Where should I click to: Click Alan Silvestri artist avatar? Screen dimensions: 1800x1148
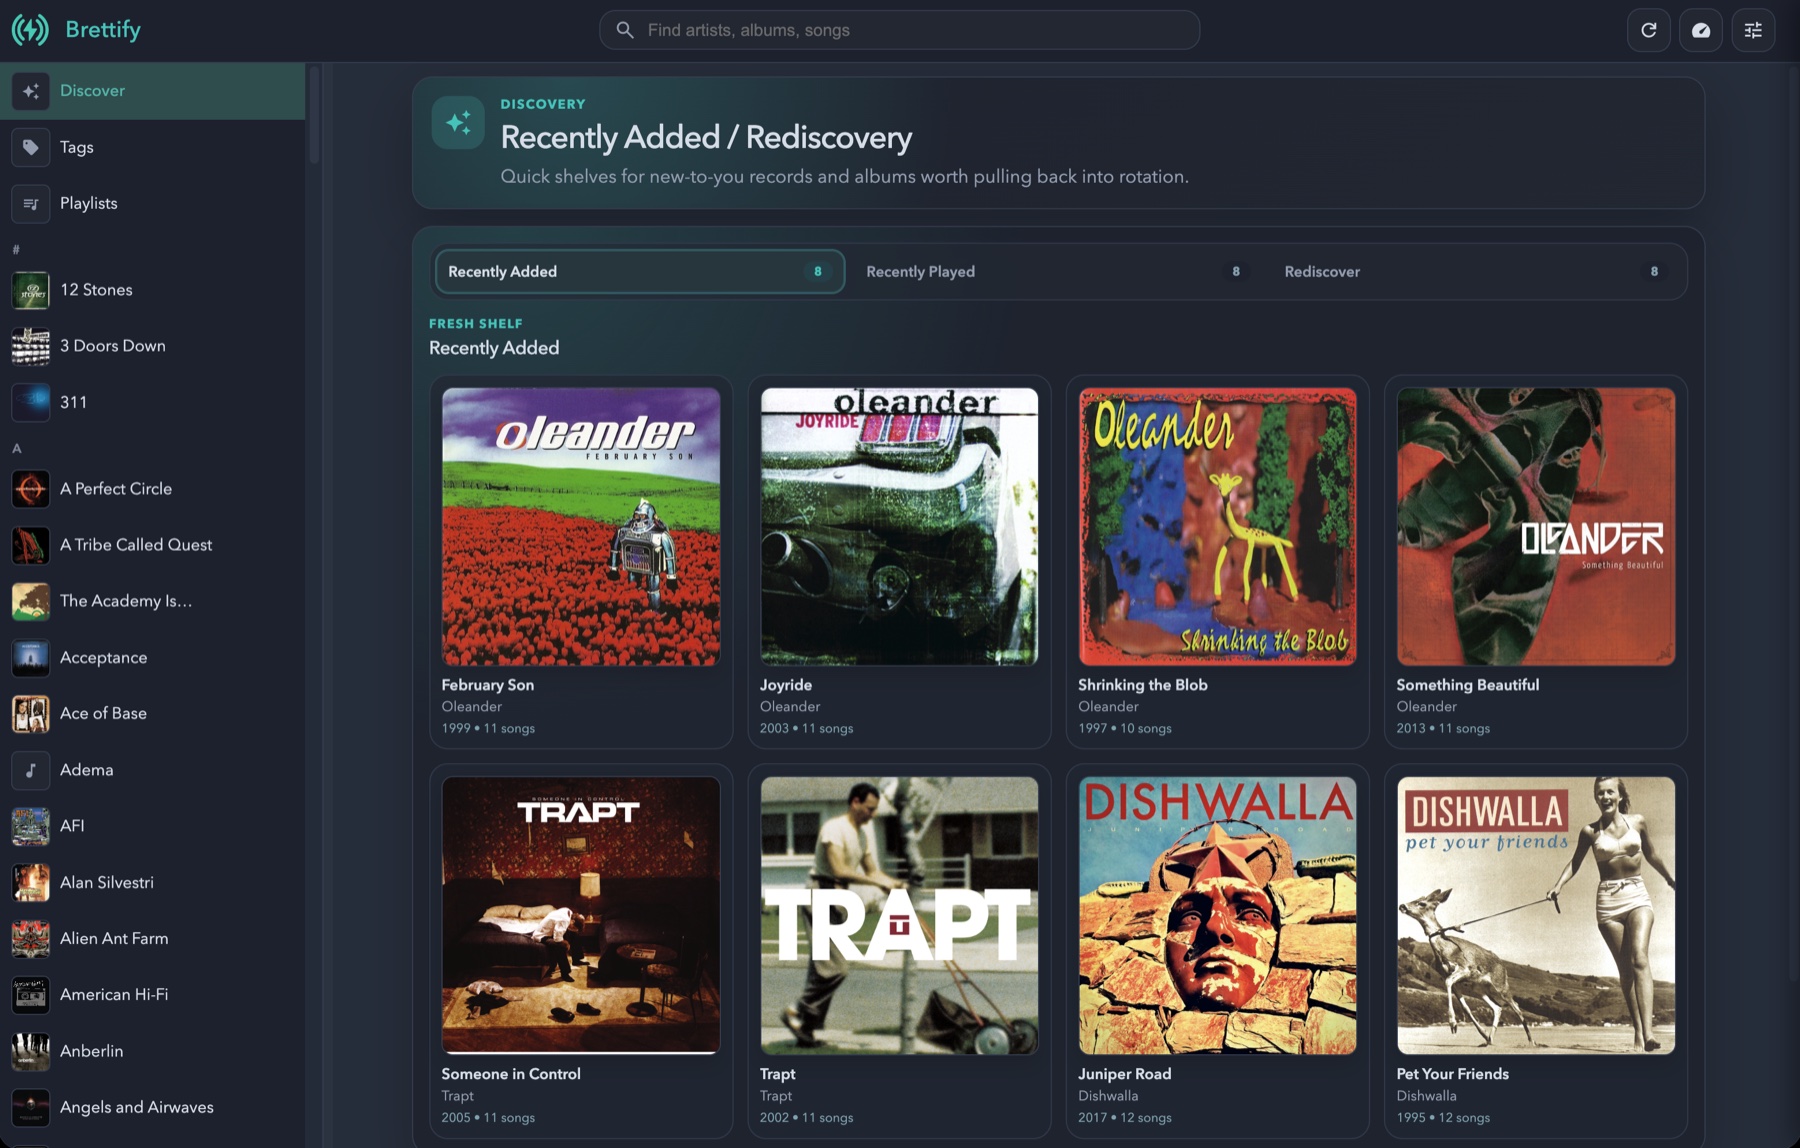click(31, 882)
